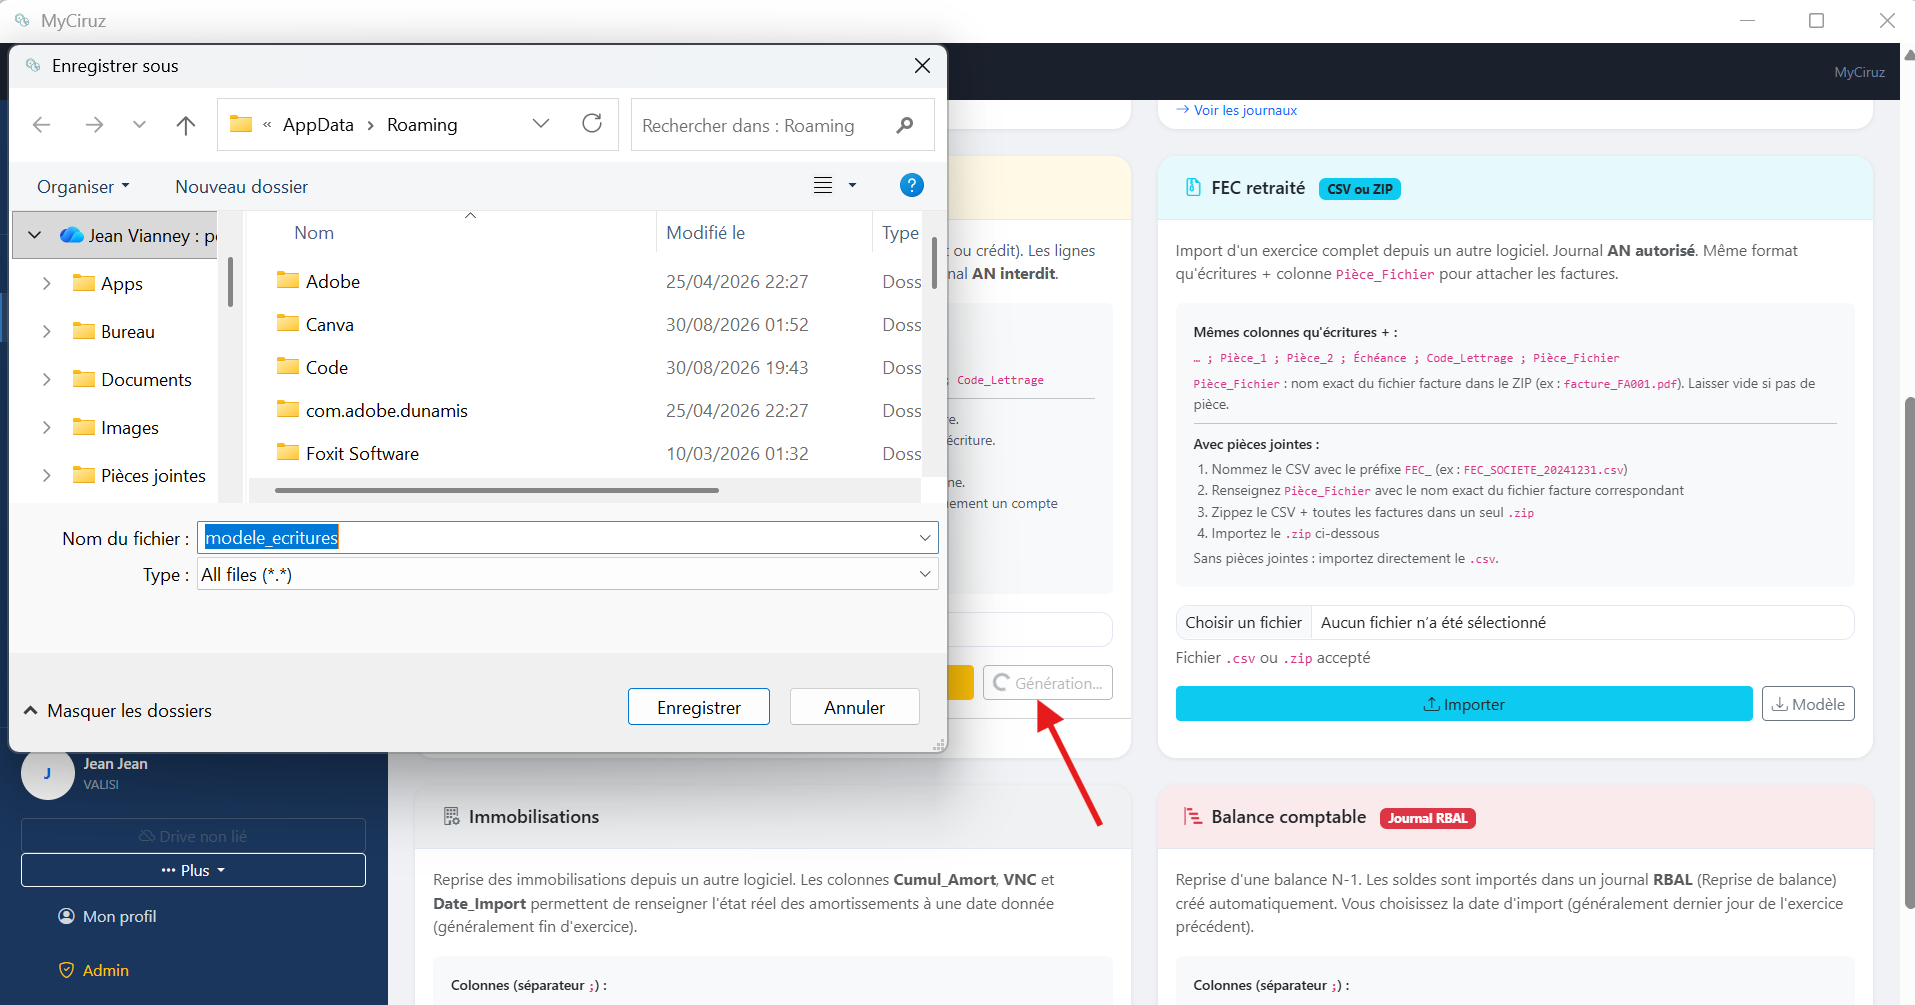This screenshot has height=1005, width=1915.
Task: Go back in the save dialog
Action: point(42,125)
